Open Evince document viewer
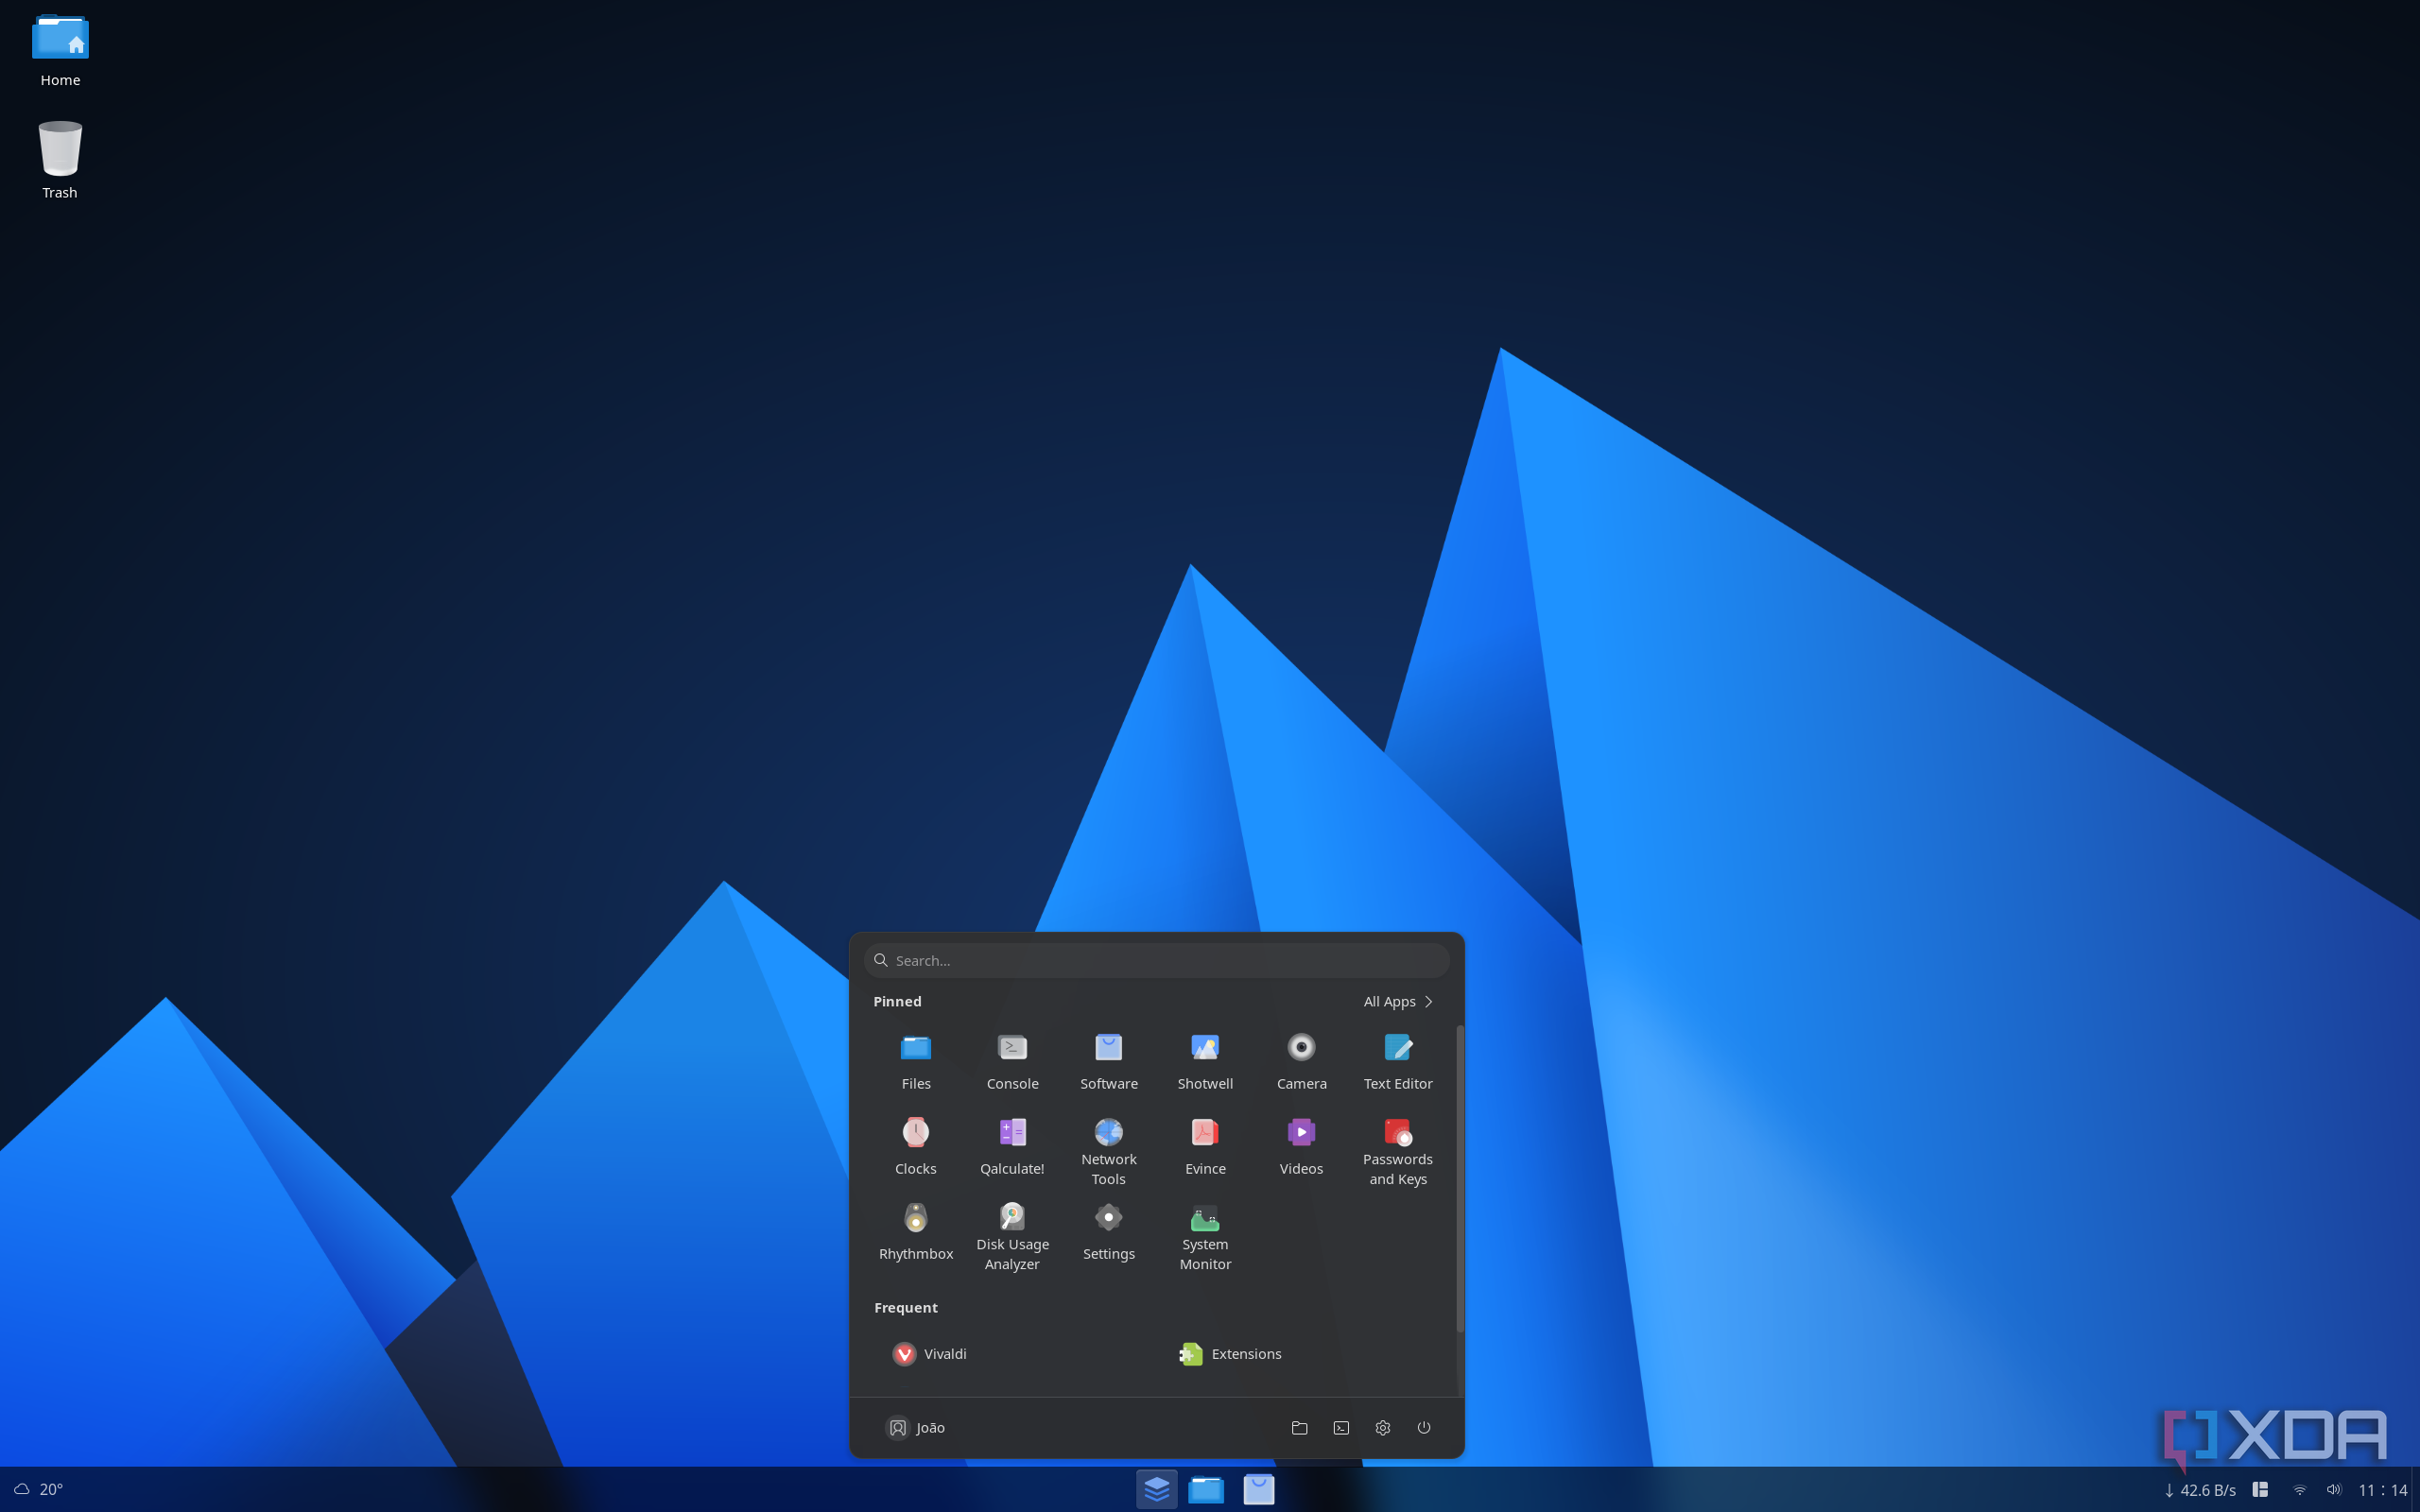This screenshot has height=1512, width=2420. (x=1205, y=1145)
